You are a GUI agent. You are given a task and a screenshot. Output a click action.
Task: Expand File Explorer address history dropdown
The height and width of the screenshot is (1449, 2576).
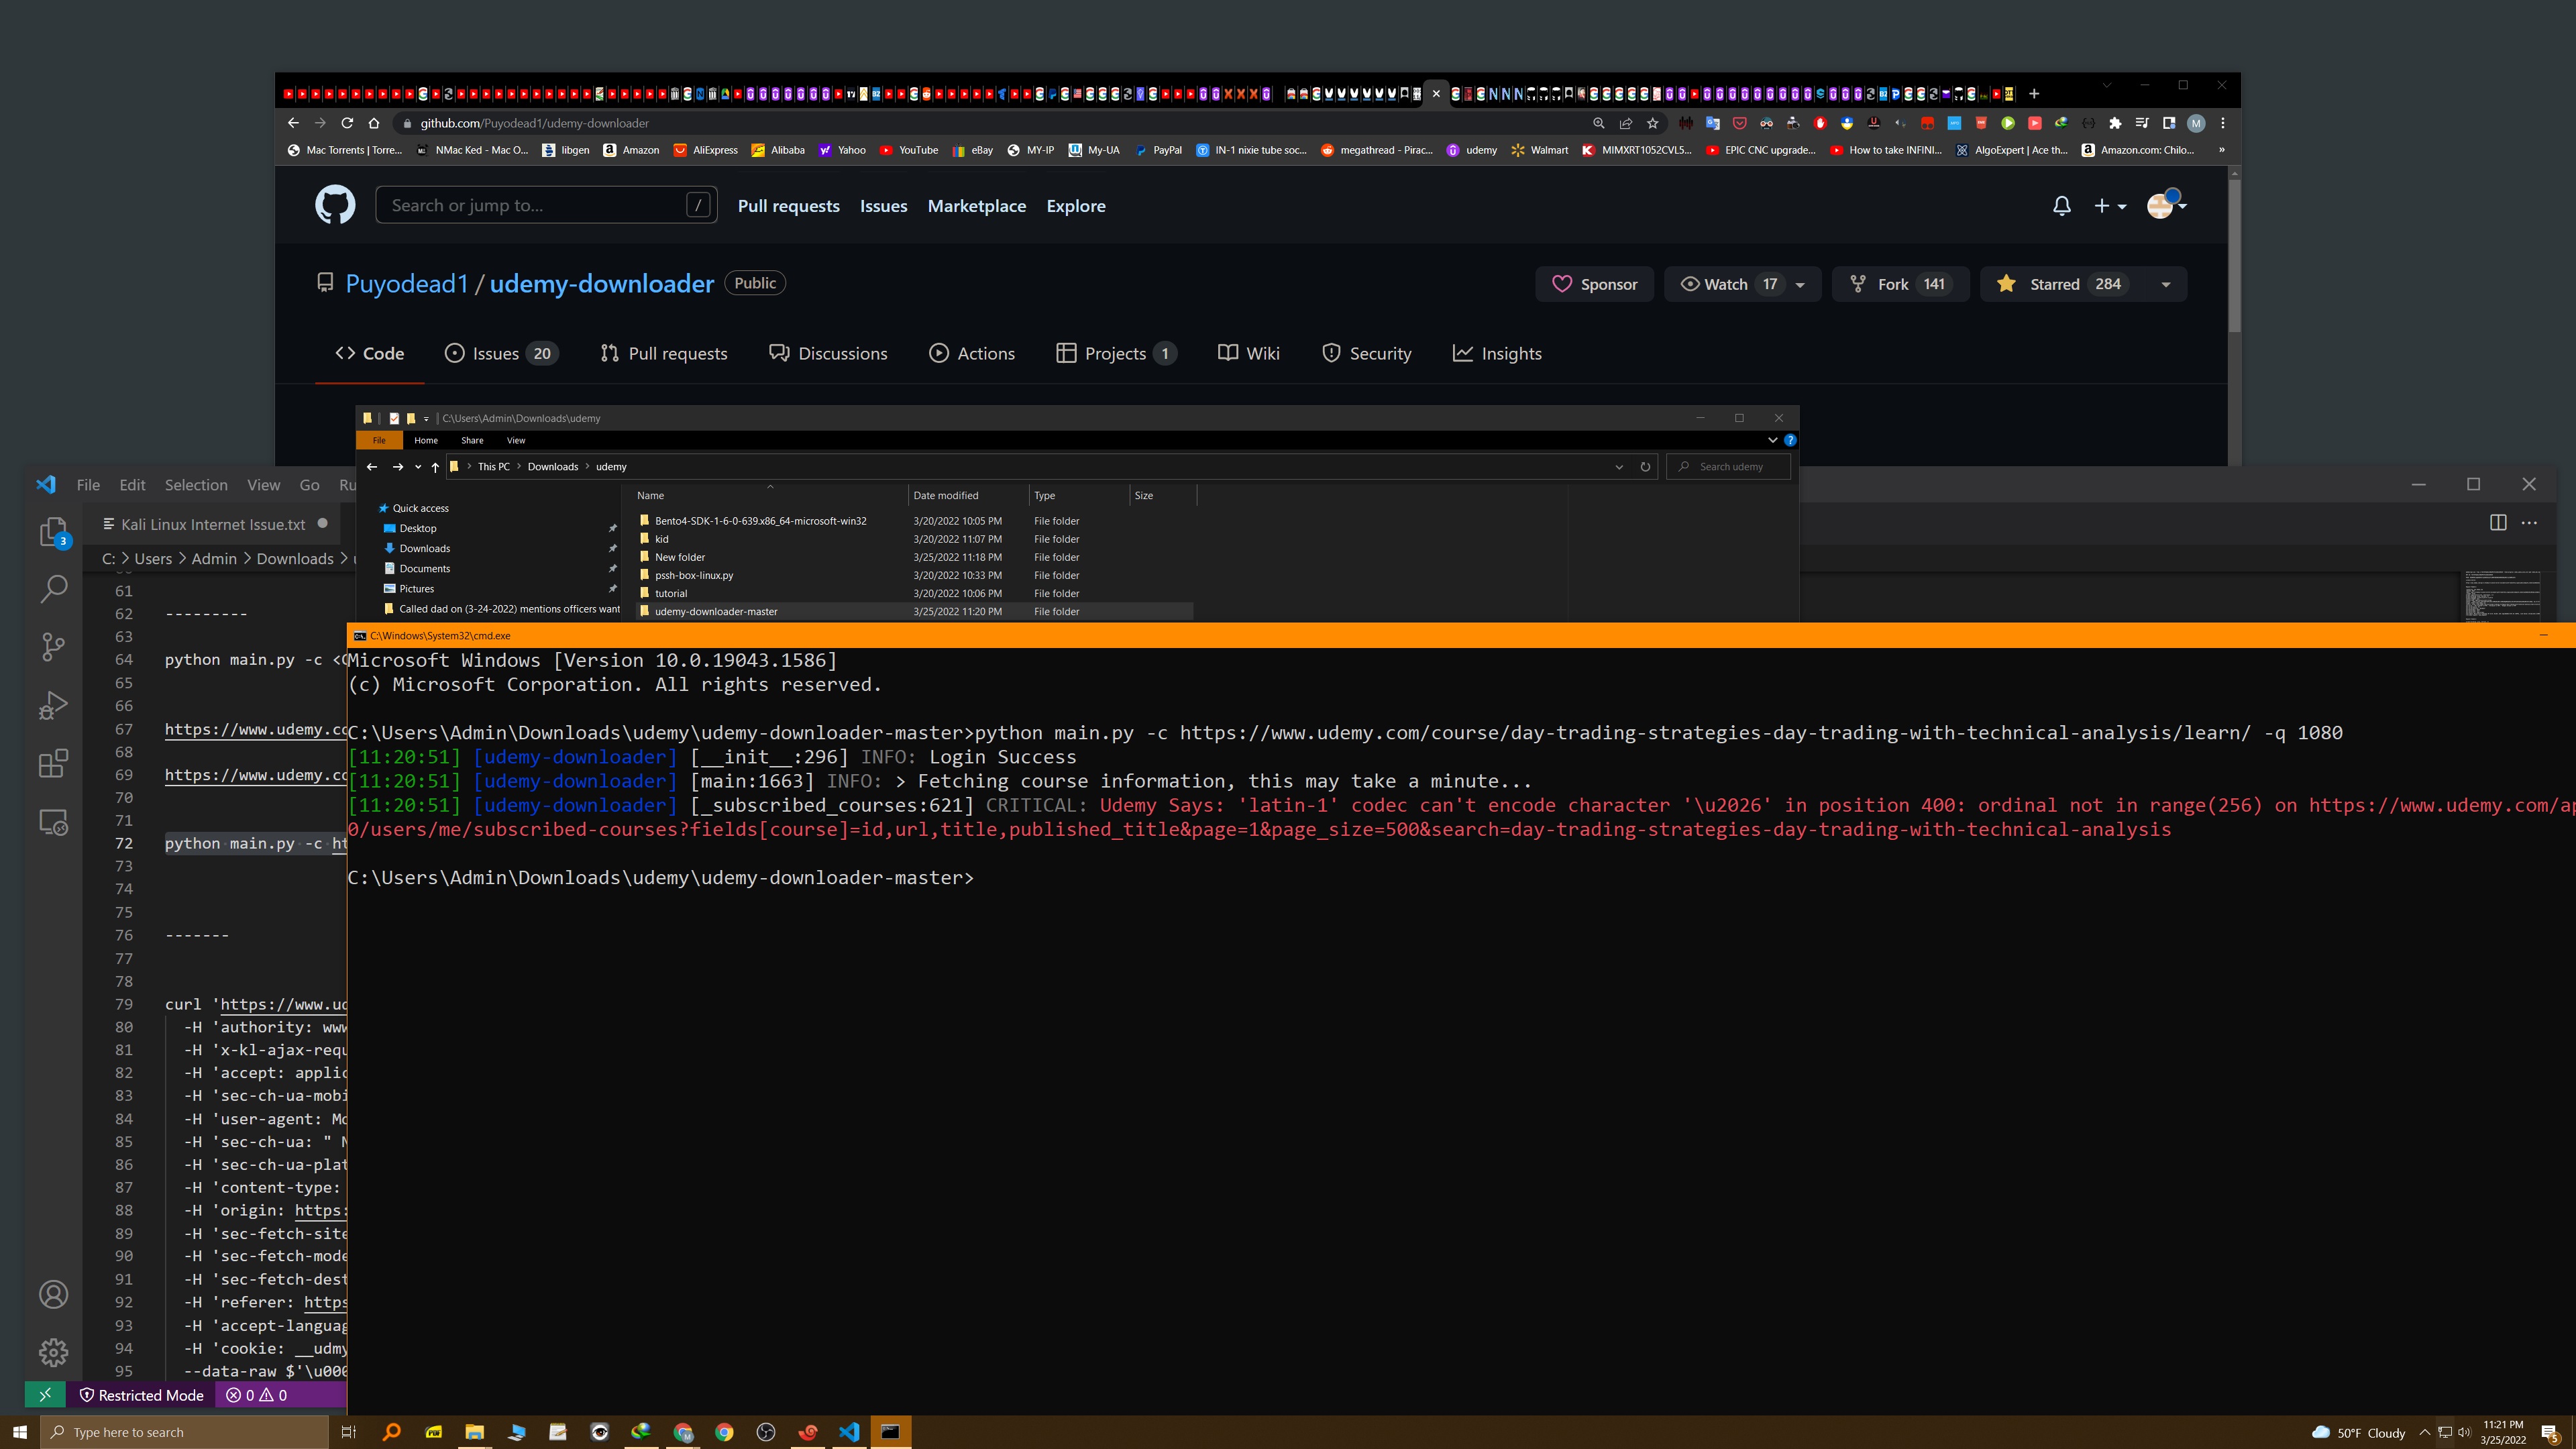point(1619,467)
